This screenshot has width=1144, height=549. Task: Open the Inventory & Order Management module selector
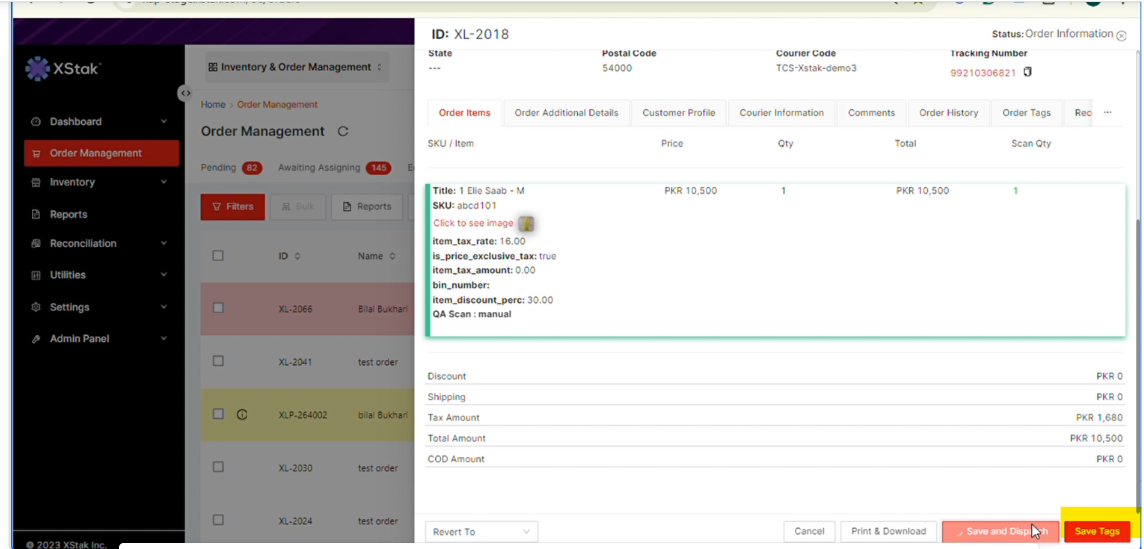[295, 67]
